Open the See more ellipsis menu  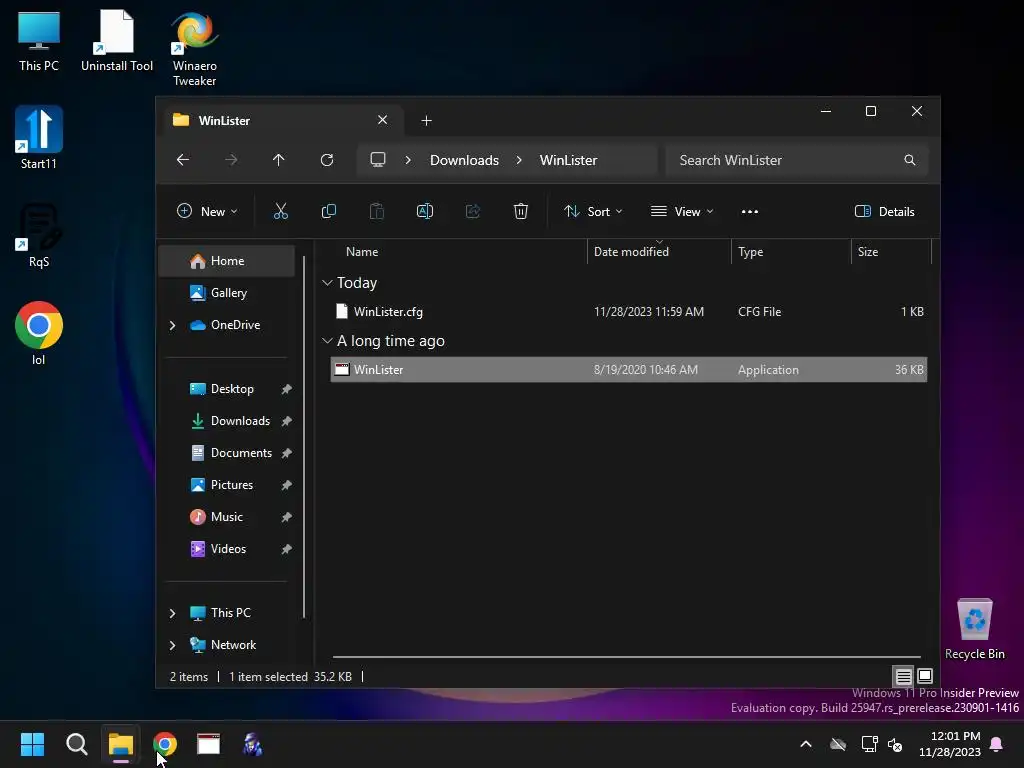pos(750,212)
